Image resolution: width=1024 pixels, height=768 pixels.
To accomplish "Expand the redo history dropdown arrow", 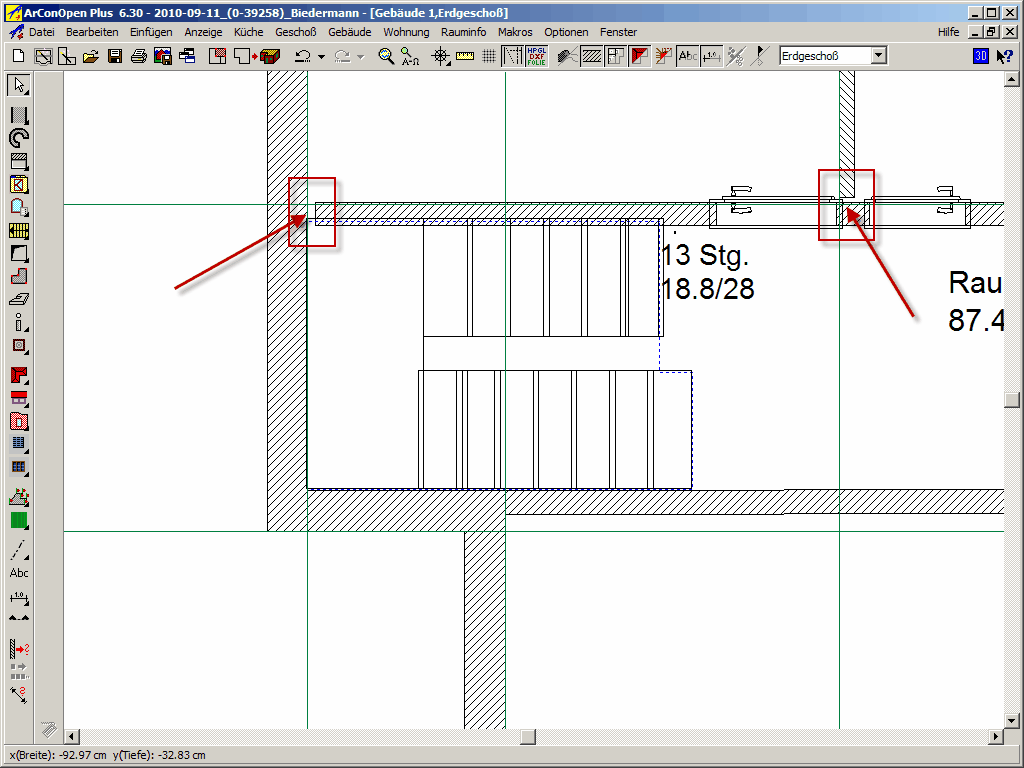I will point(360,57).
